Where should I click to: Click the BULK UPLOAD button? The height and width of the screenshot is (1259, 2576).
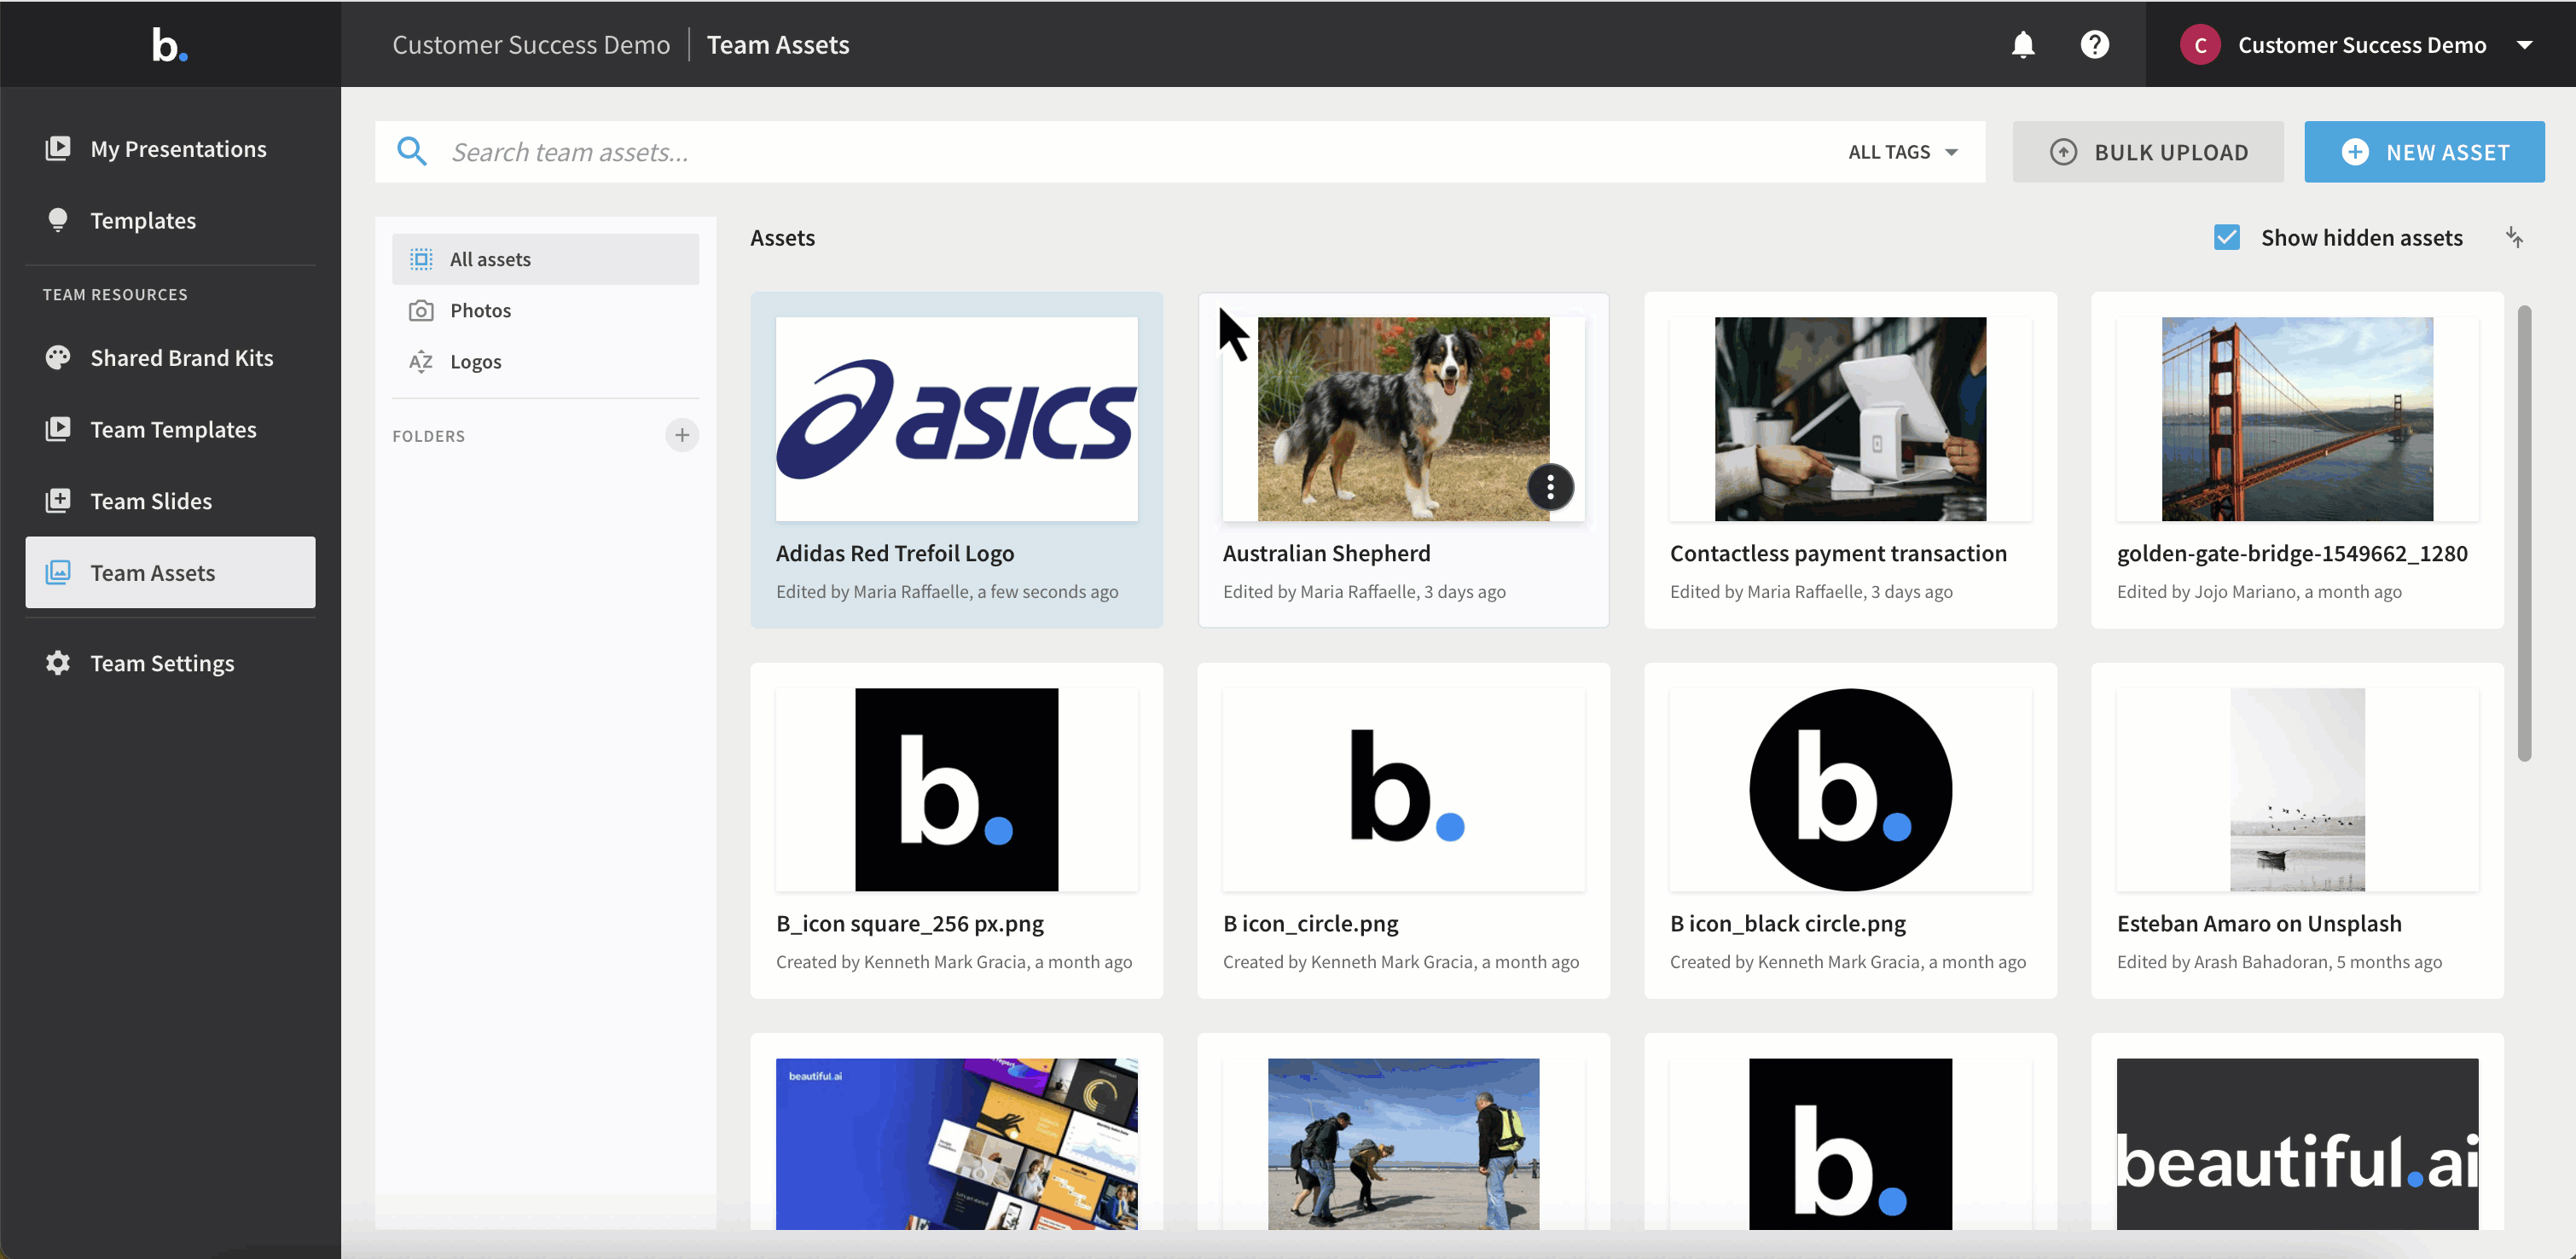pos(2148,152)
